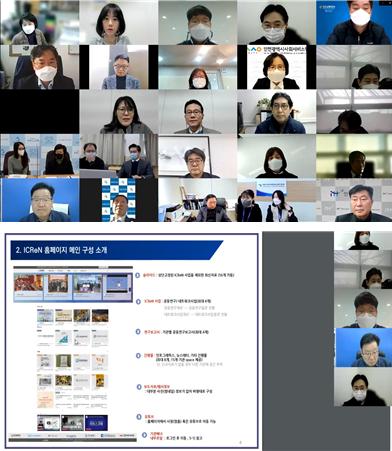This screenshot has height=451, width=392.
Task: Select the video tile with blue checkered backdrop
Action: [x=119, y=200]
